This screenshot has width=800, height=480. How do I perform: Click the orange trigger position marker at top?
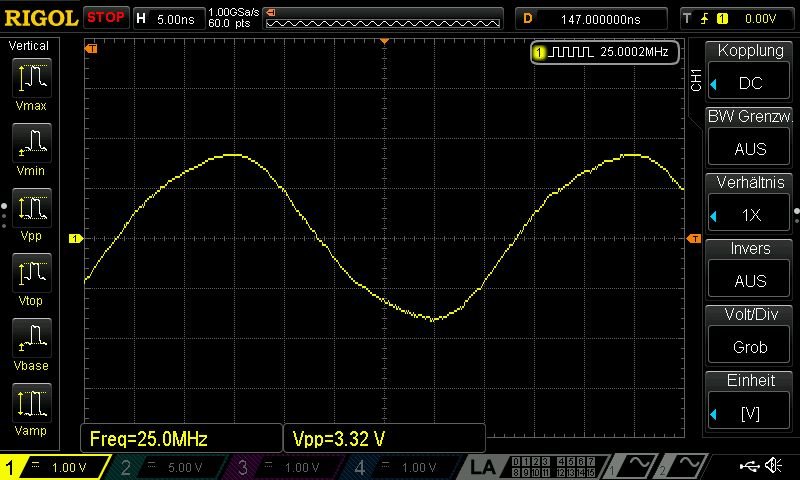(x=384, y=41)
